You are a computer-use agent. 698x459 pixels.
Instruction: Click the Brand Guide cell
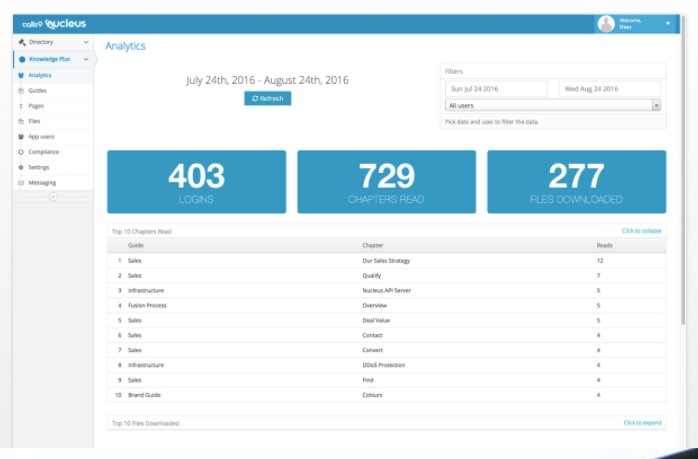coord(144,395)
